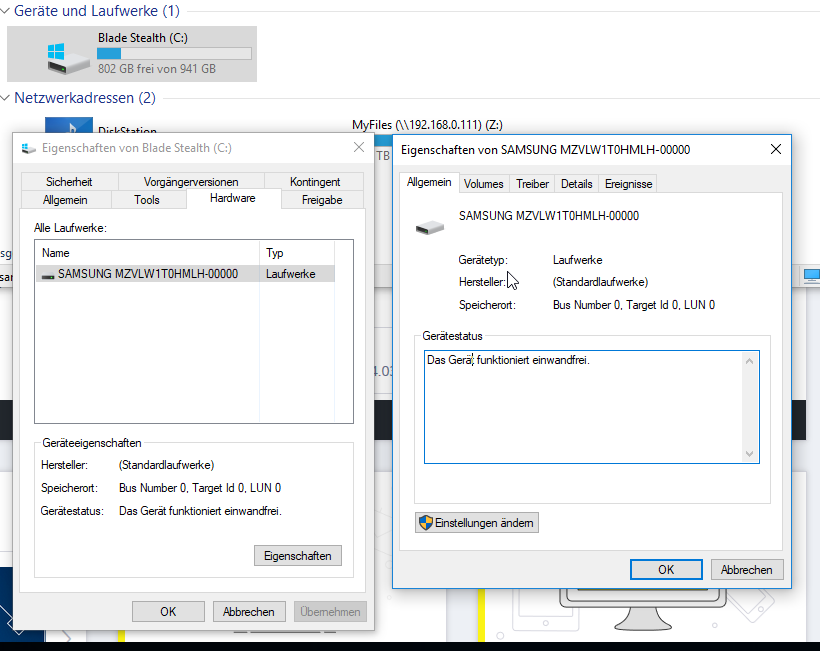Open the Vorgängerversionen tab
This screenshot has width=820, height=651.
coord(191,181)
